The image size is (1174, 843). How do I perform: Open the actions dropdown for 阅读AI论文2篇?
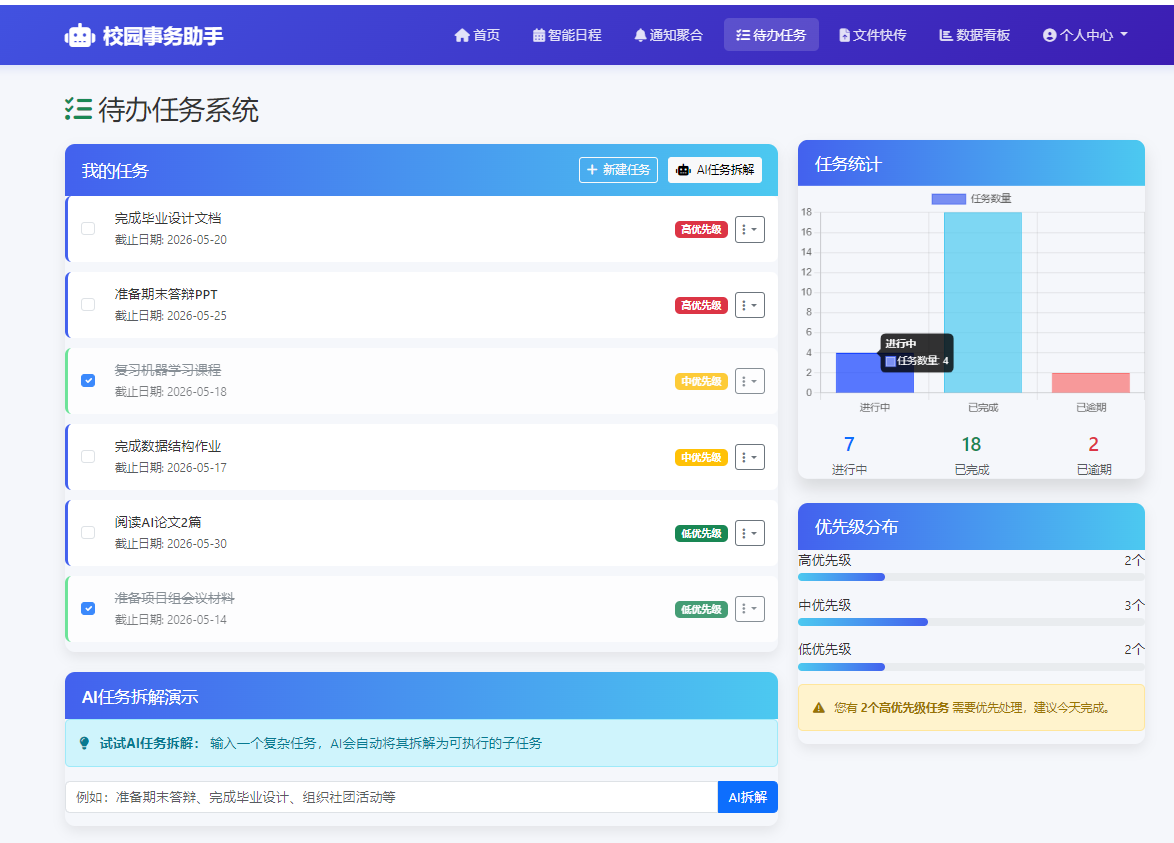point(750,533)
